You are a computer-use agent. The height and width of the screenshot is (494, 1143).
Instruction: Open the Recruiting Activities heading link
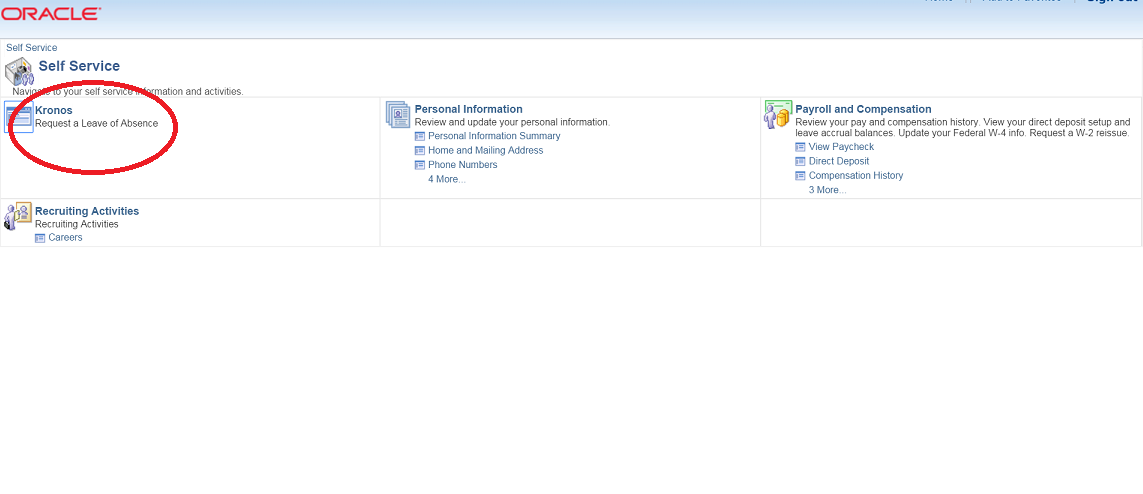coord(87,211)
